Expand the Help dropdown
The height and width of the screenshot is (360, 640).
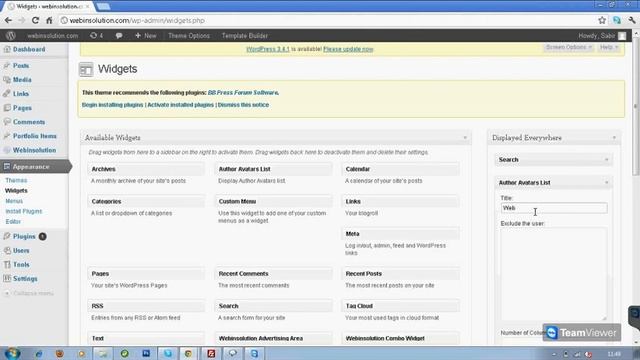[609, 47]
